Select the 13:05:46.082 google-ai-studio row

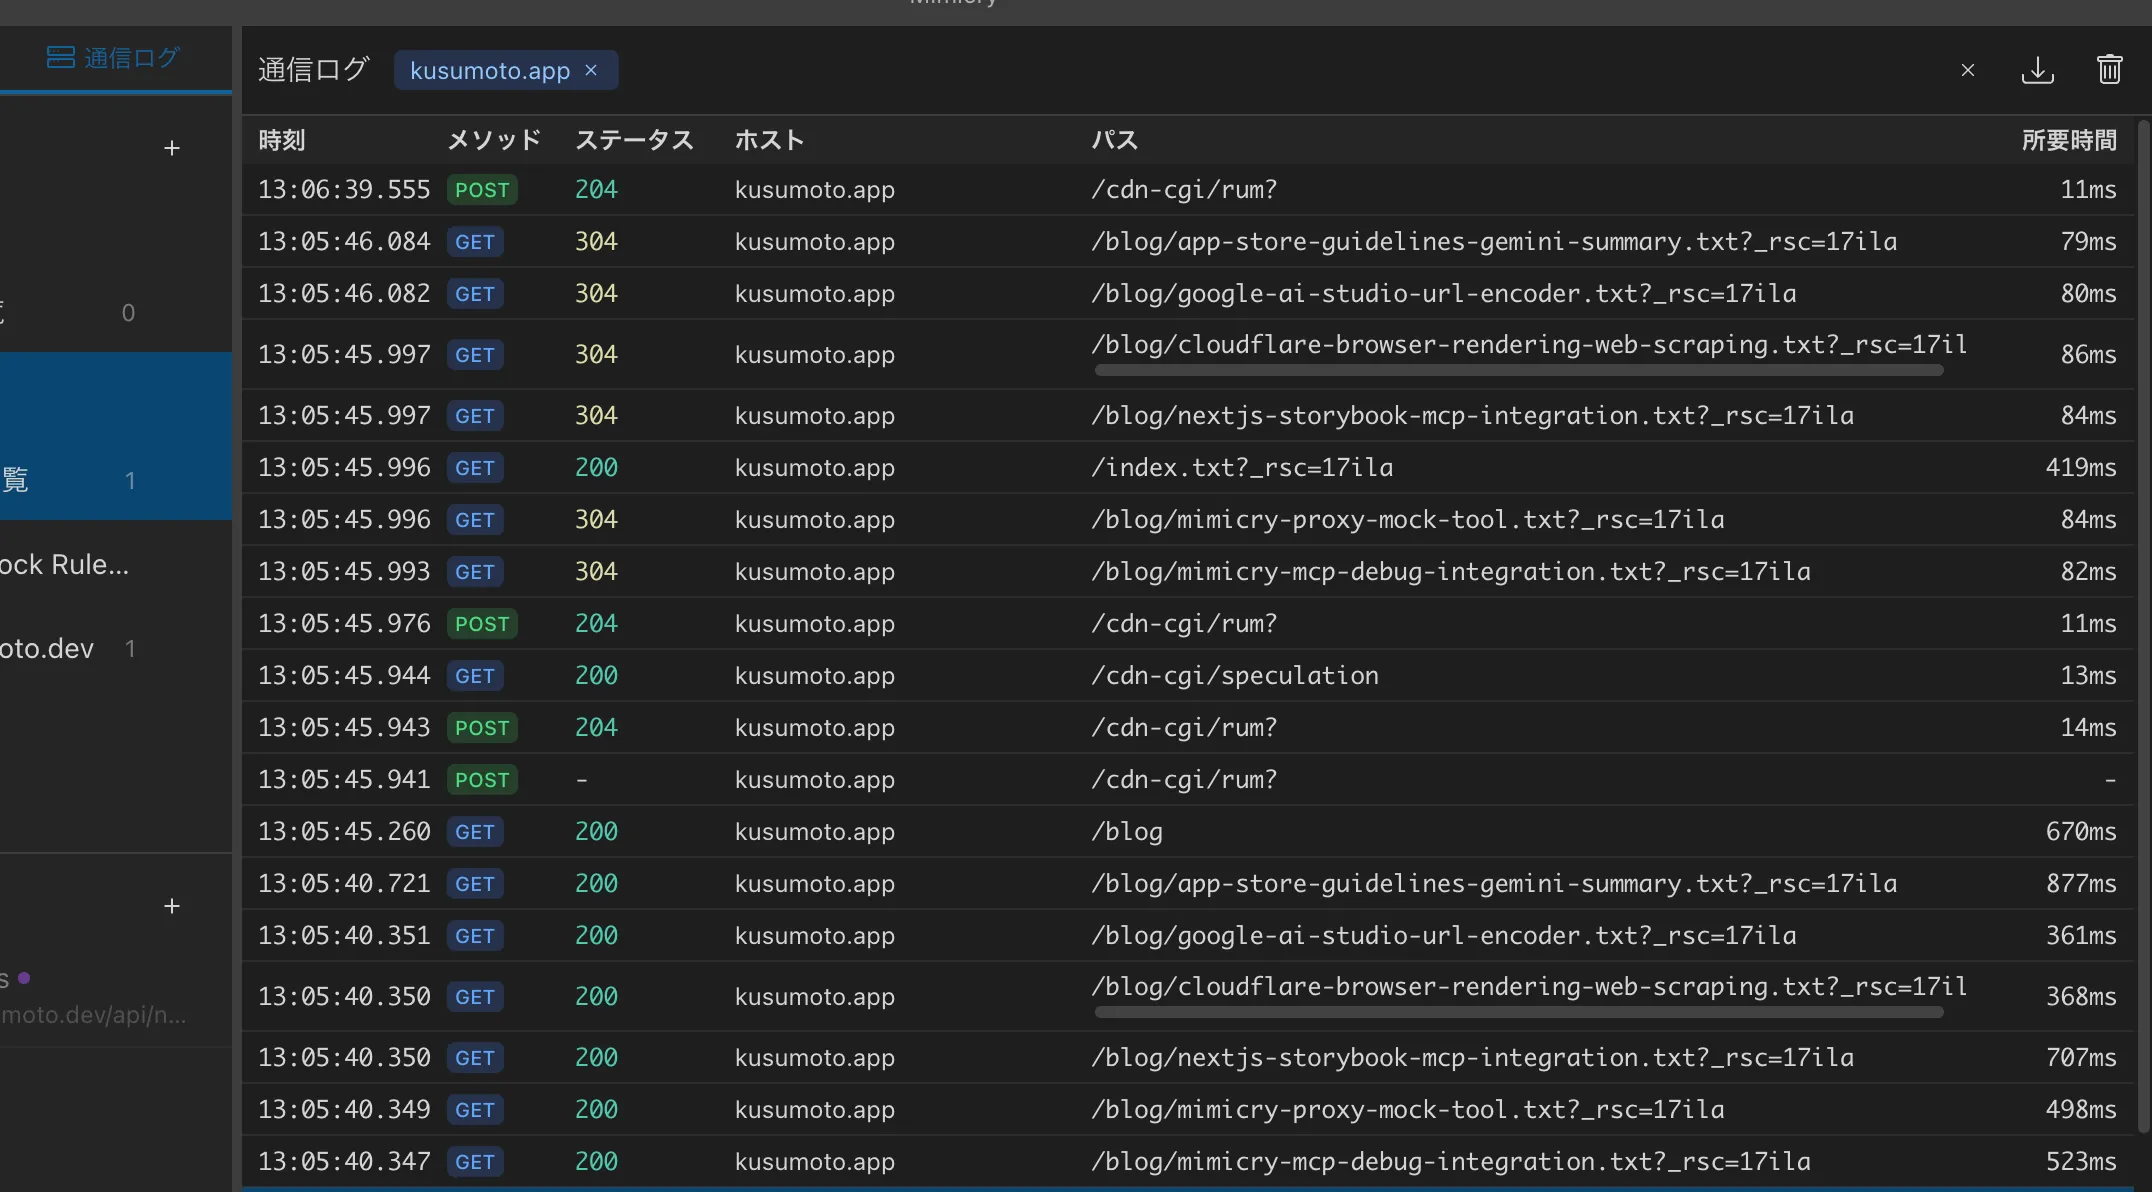tap(1187, 294)
